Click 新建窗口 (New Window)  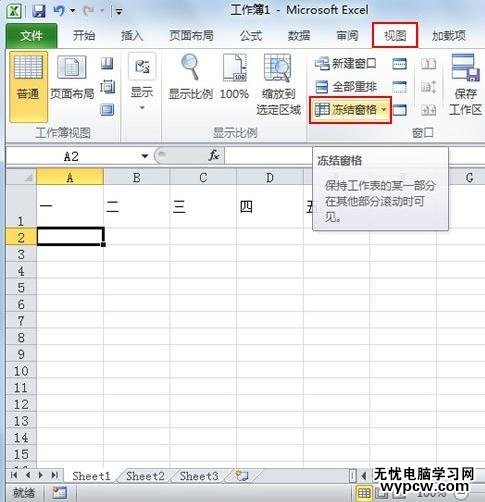[345, 64]
